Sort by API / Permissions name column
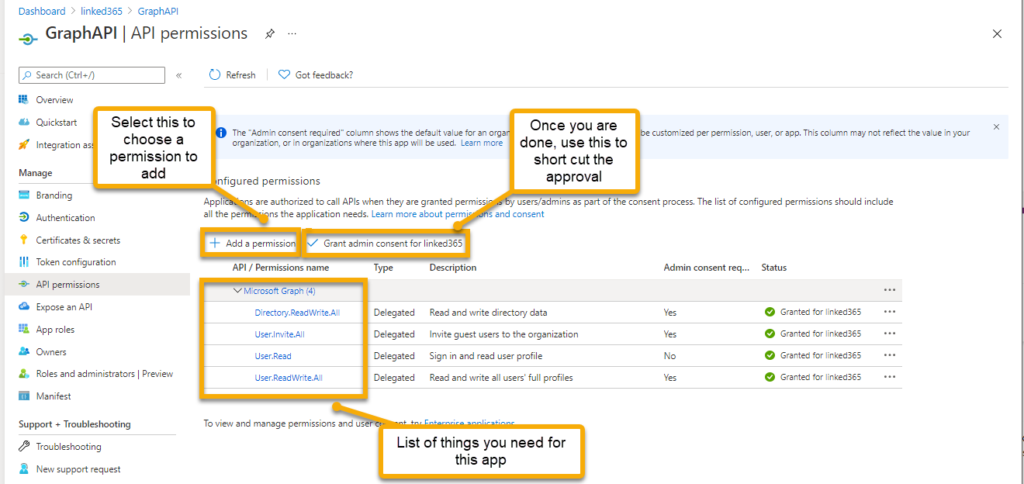Screen dimensions: 1024x484 [x=281, y=268]
